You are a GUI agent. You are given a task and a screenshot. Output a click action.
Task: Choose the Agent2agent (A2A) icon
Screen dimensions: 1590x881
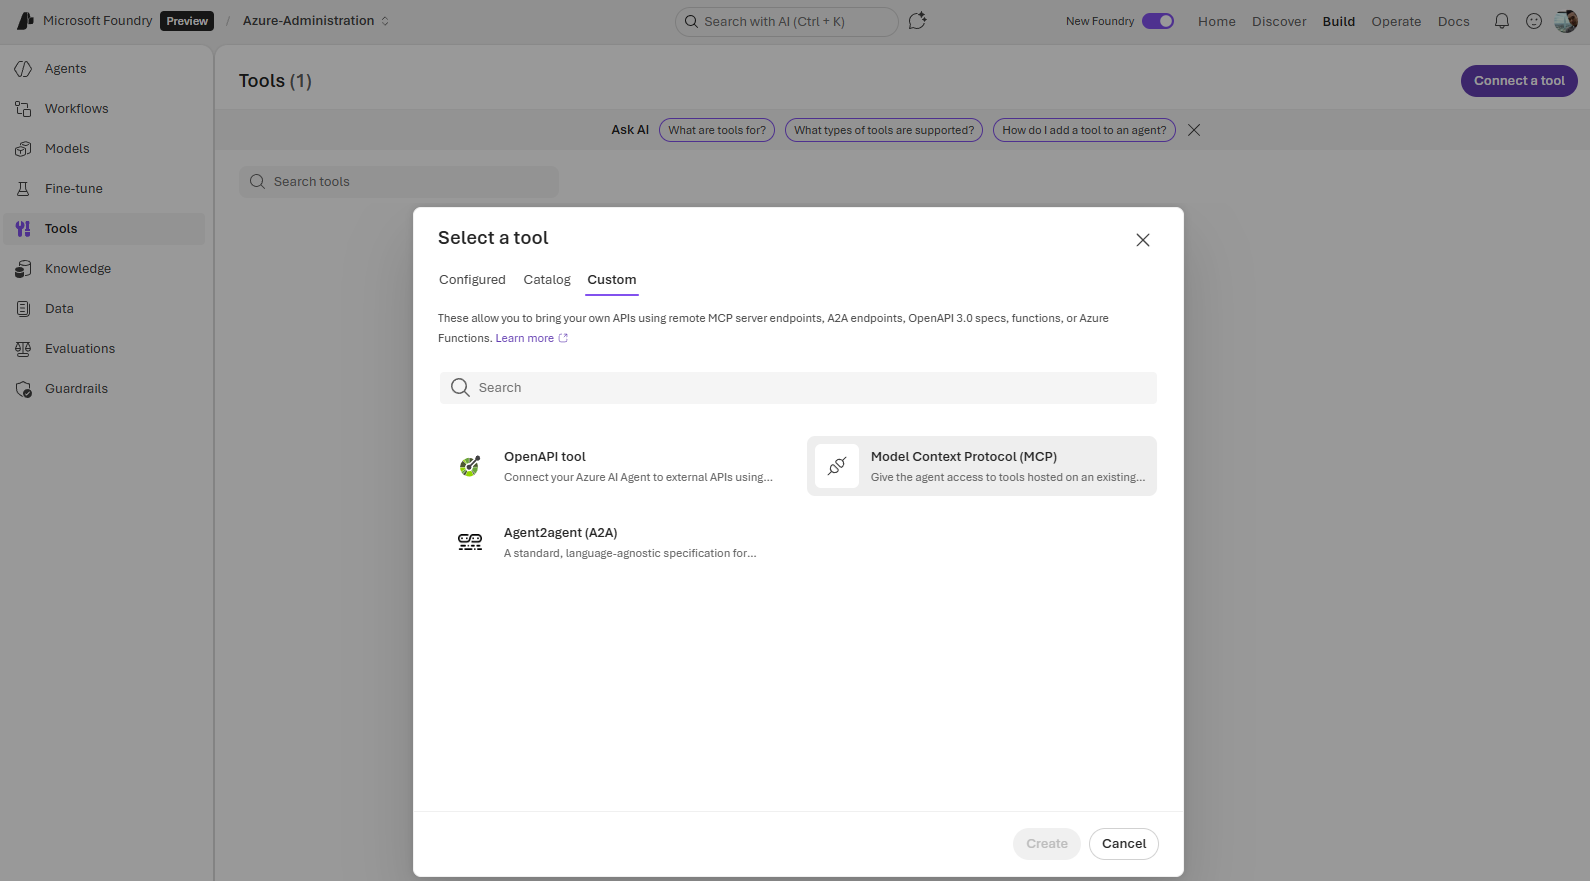pyautogui.click(x=470, y=542)
